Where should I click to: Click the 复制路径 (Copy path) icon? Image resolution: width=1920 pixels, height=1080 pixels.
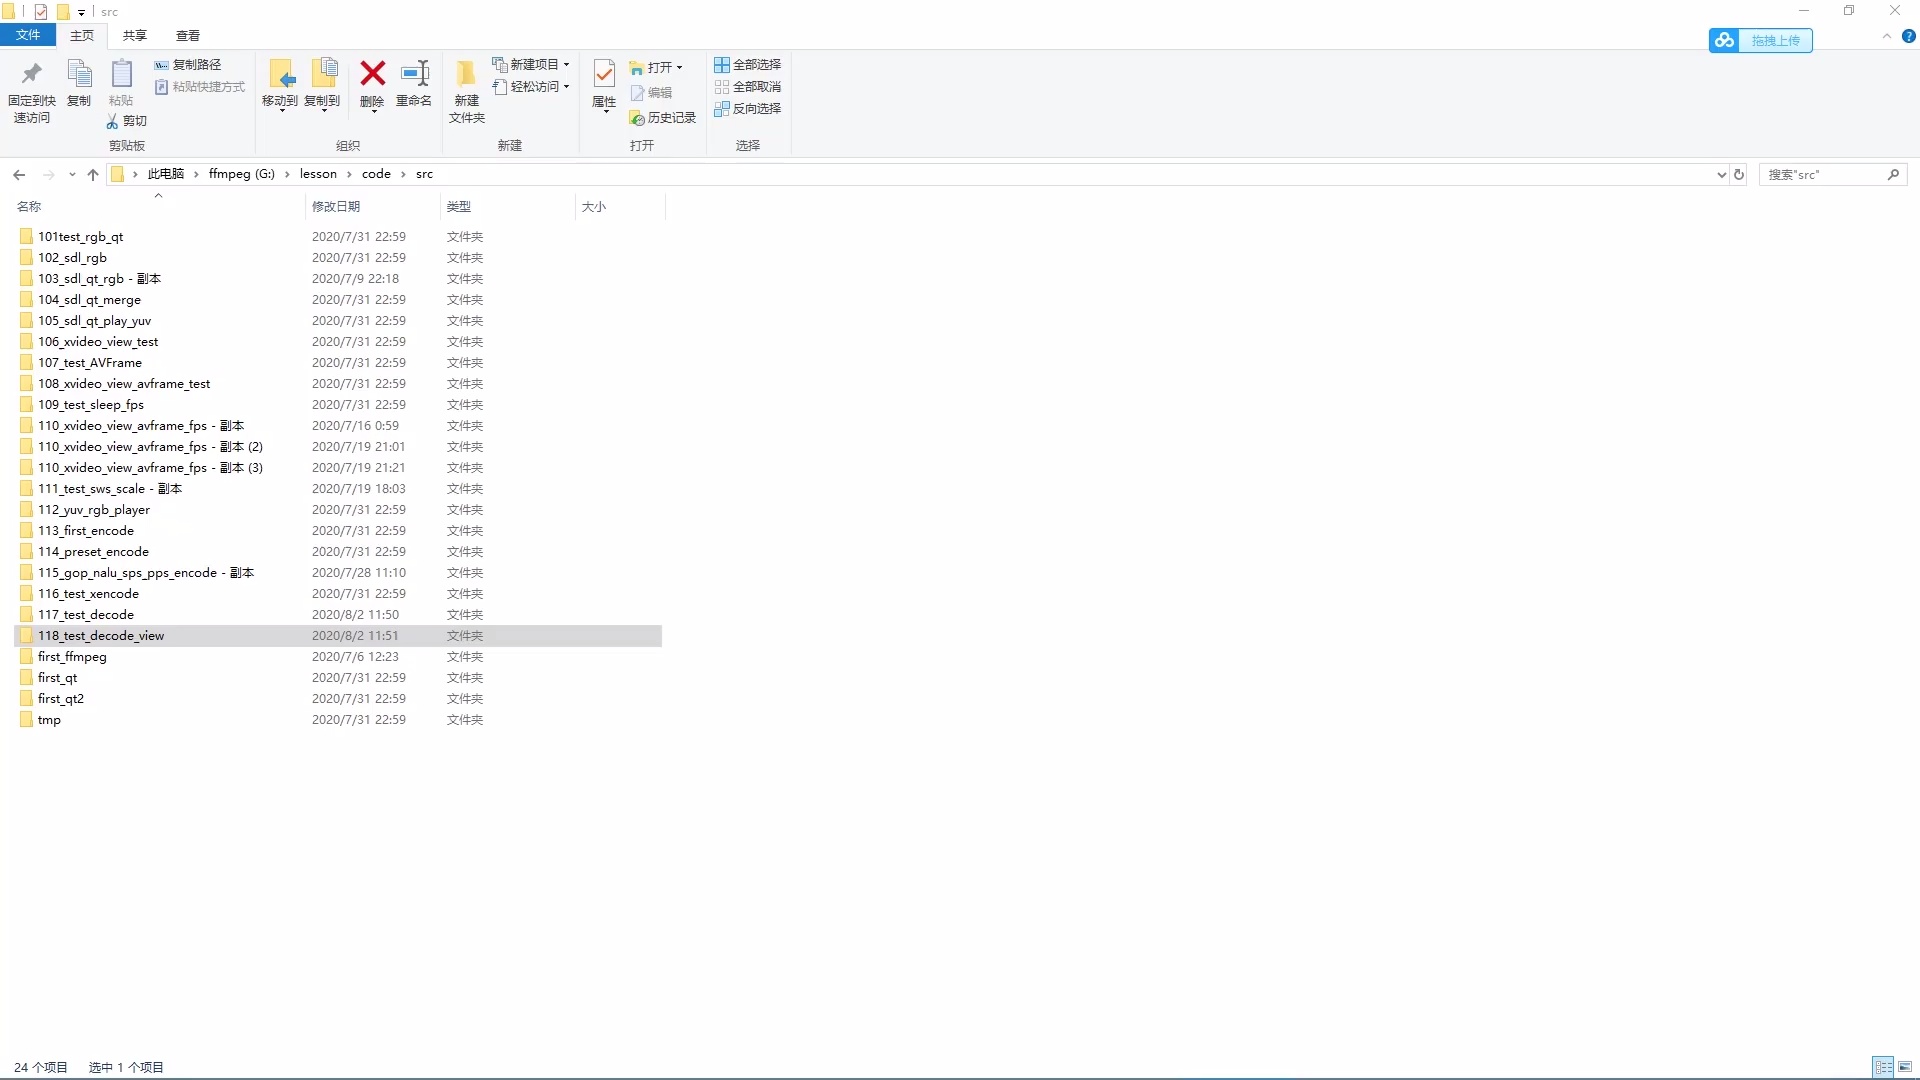click(189, 64)
